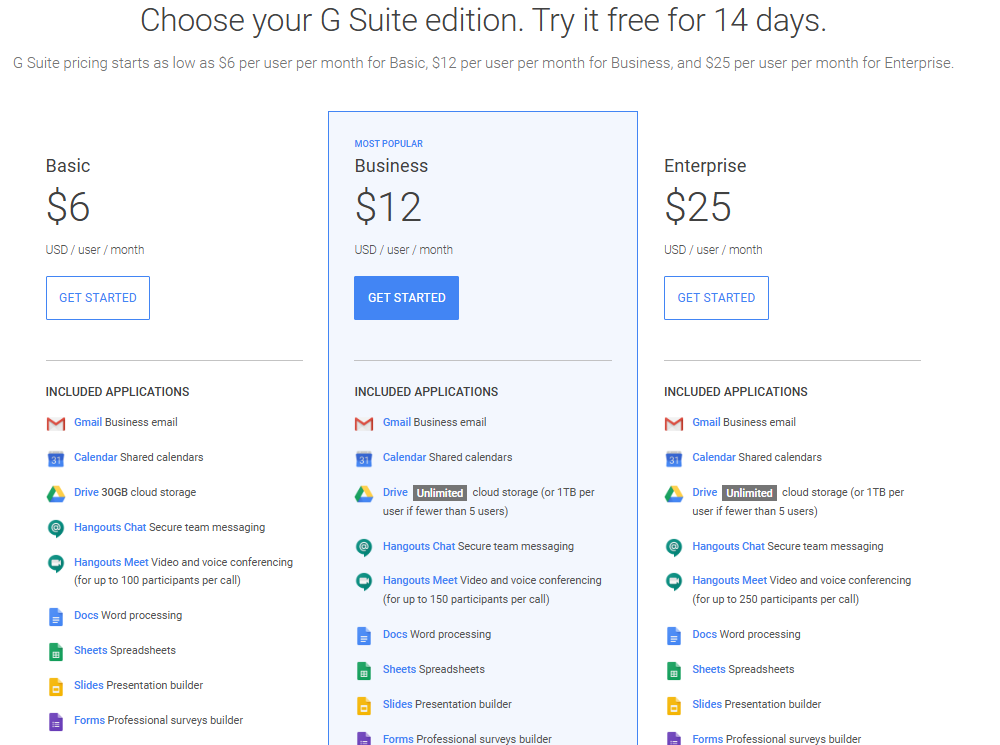Click Get Started under Basic $6 plan
This screenshot has width=1000, height=745.
tap(98, 298)
